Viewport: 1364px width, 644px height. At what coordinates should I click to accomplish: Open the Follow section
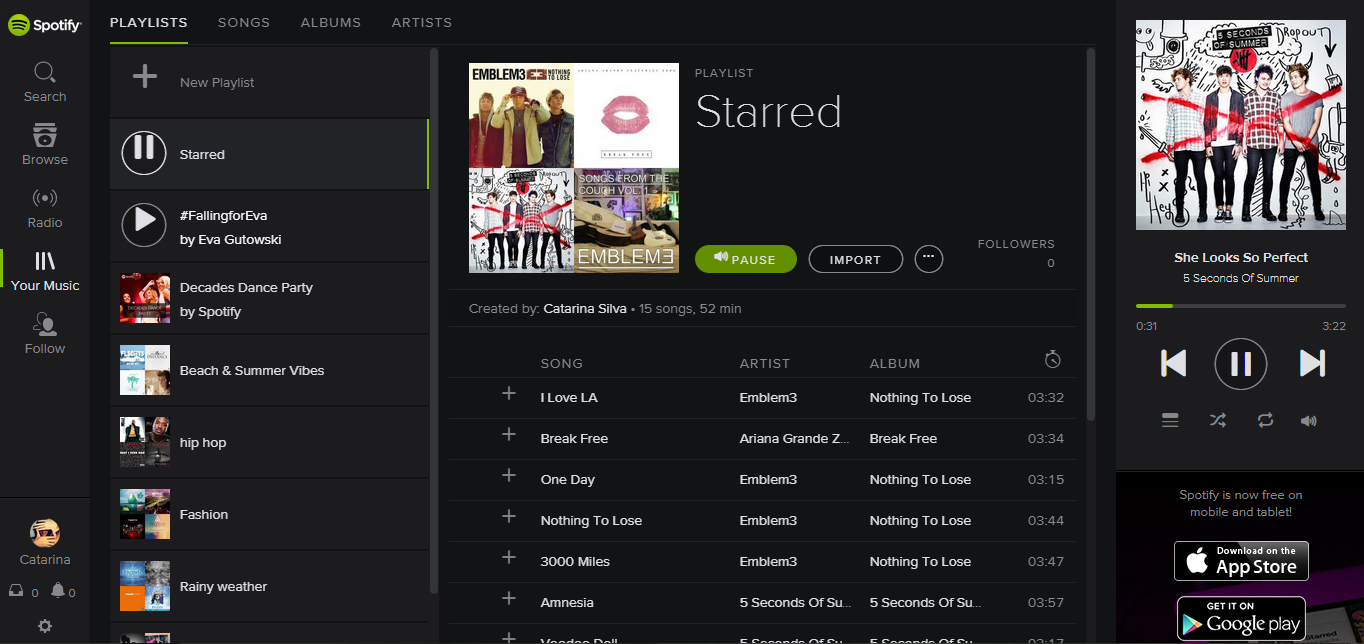pos(45,334)
